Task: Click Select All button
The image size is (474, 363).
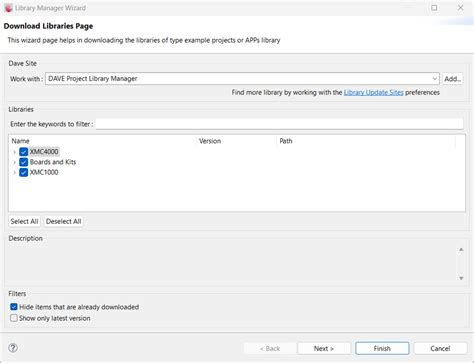Action: point(24,221)
